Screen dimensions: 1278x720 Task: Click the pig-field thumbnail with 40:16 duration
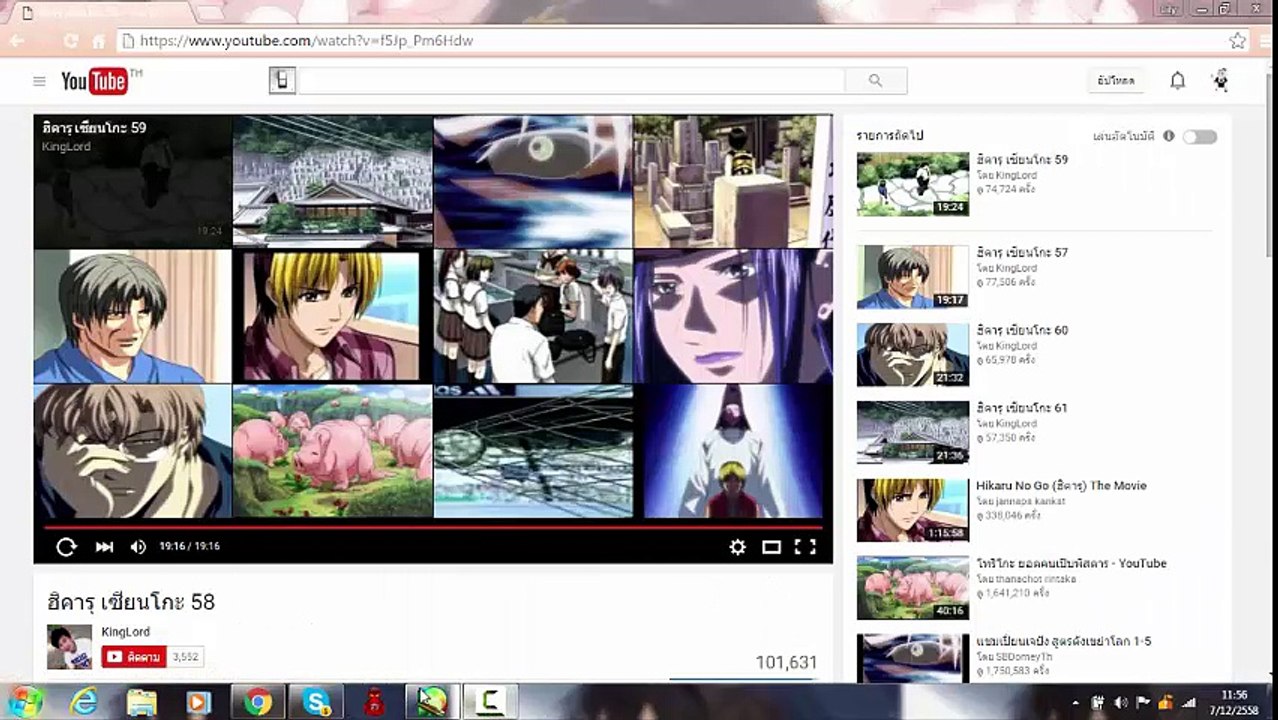click(913, 588)
